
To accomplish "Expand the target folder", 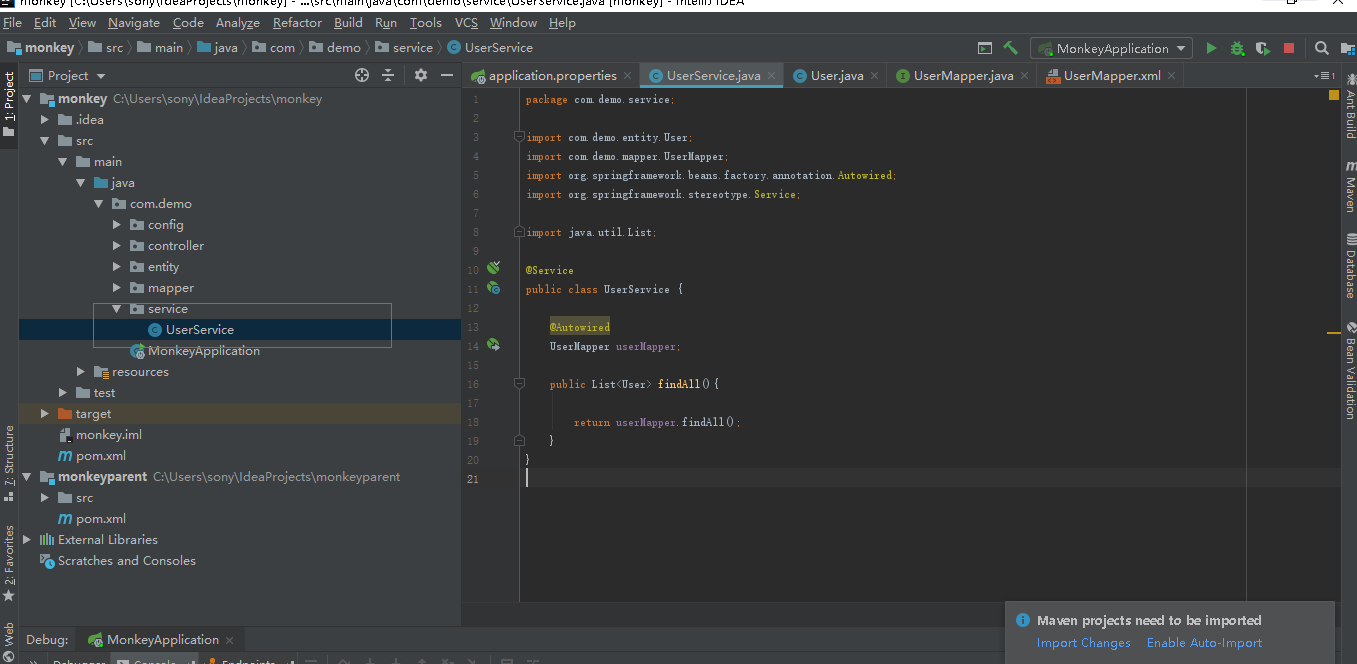I will (44, 413).
